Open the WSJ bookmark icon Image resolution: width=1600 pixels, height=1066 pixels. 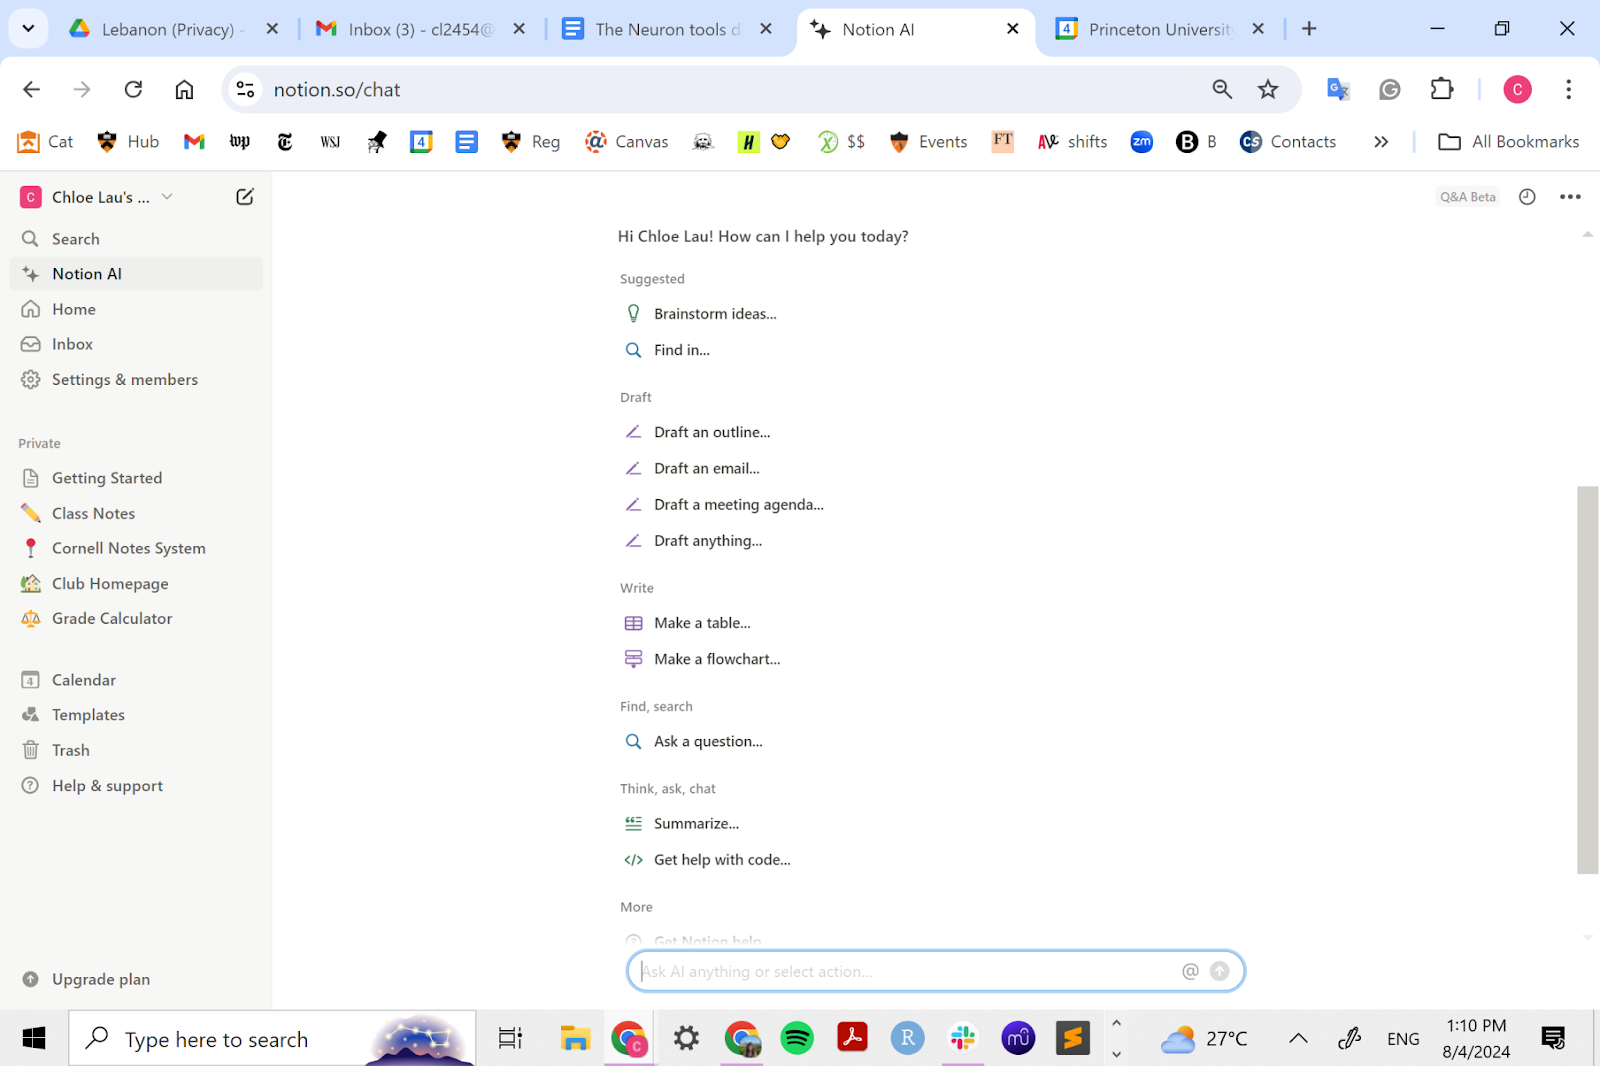click(330, 142)
